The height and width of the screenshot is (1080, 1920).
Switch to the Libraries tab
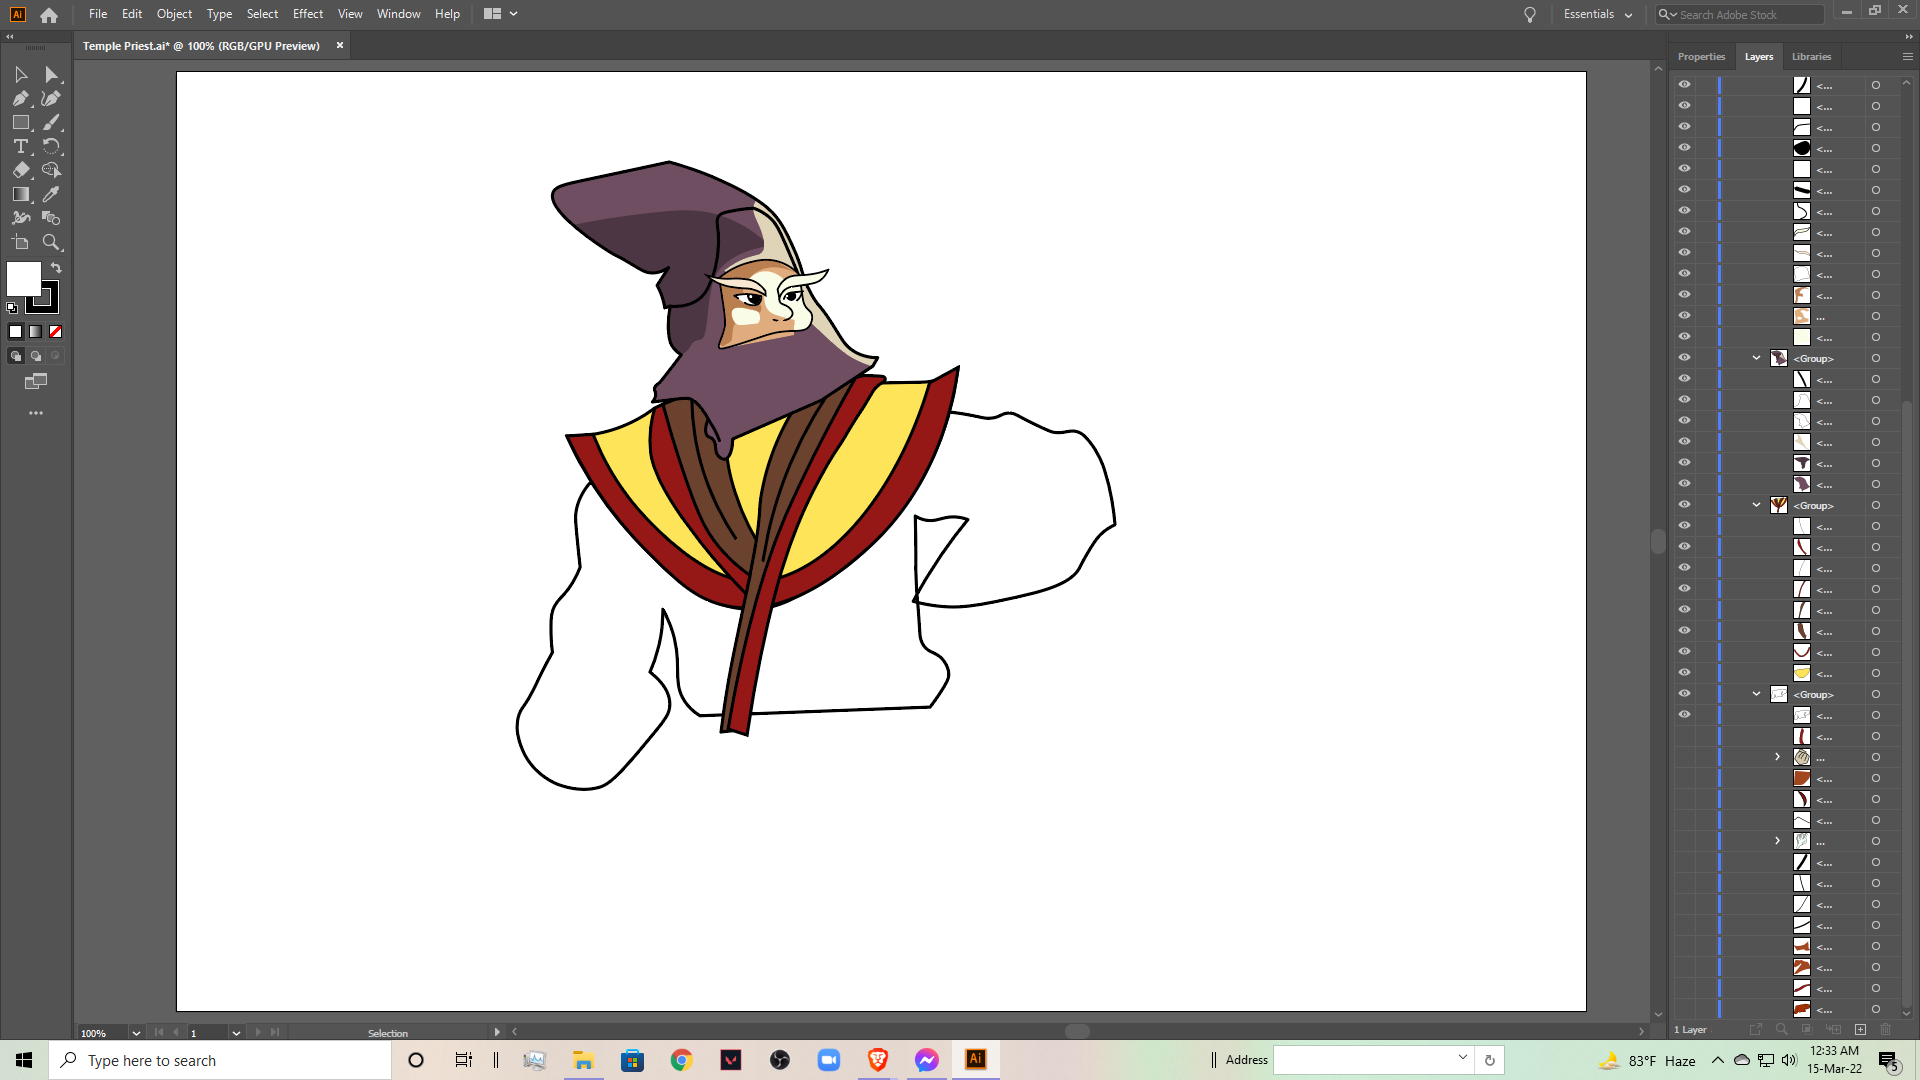point(1811,57)
